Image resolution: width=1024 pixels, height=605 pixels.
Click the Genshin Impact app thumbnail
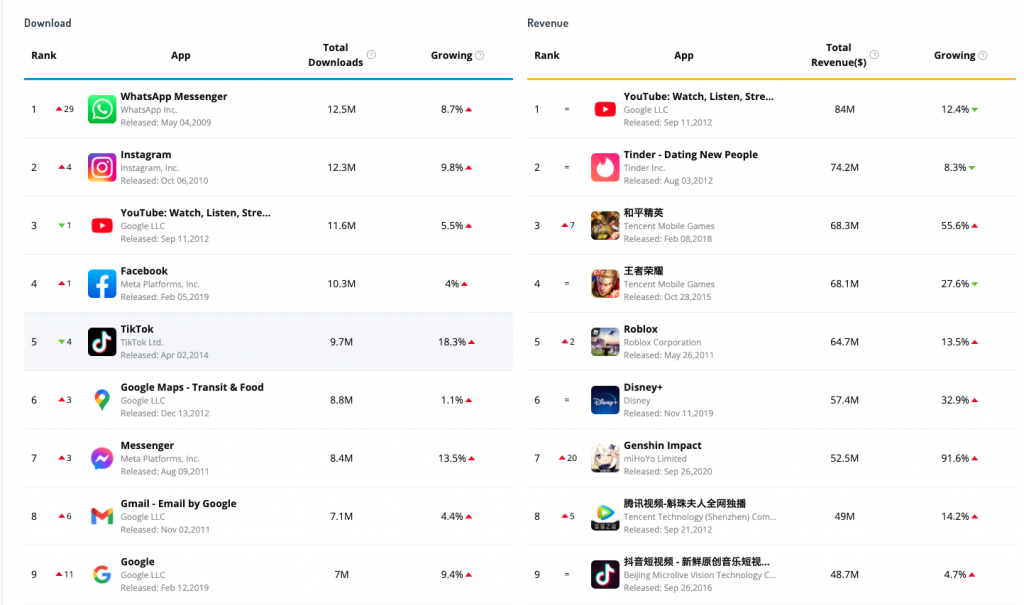click(605, 458)
